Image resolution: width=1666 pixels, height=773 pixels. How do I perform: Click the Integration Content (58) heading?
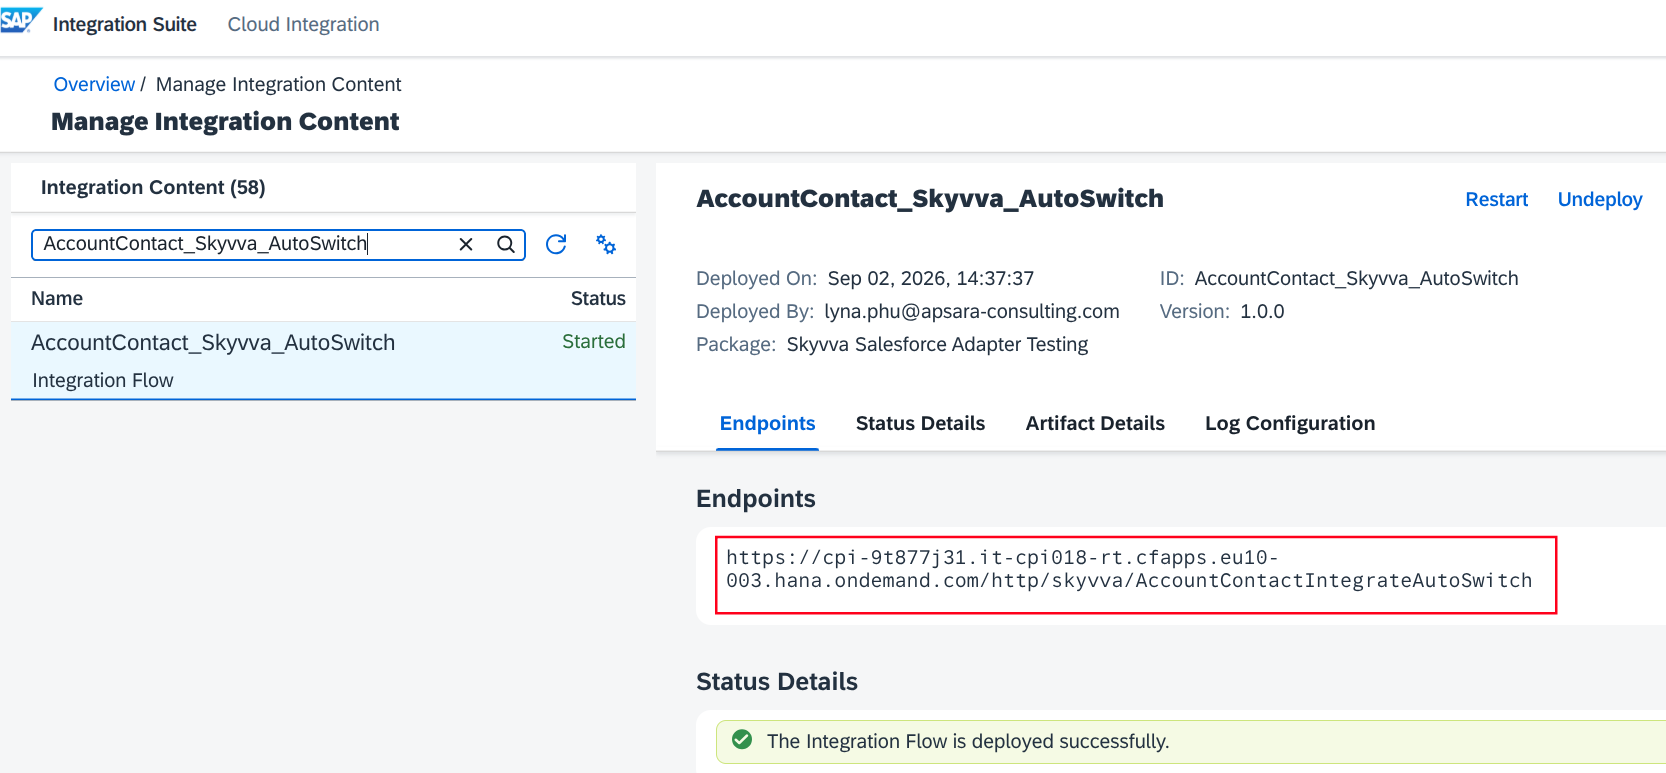(x=153, y=187)
